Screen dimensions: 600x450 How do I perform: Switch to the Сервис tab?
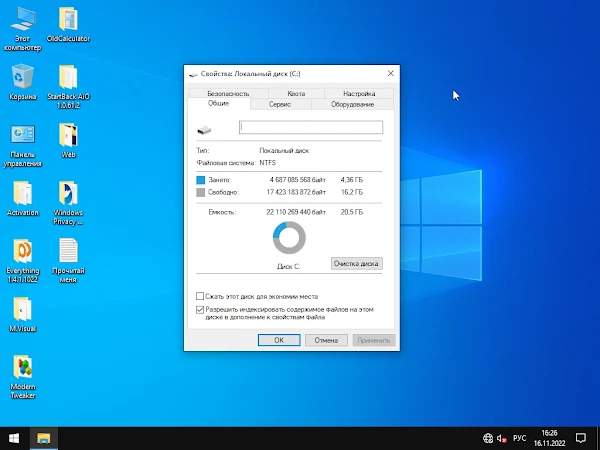280,104
